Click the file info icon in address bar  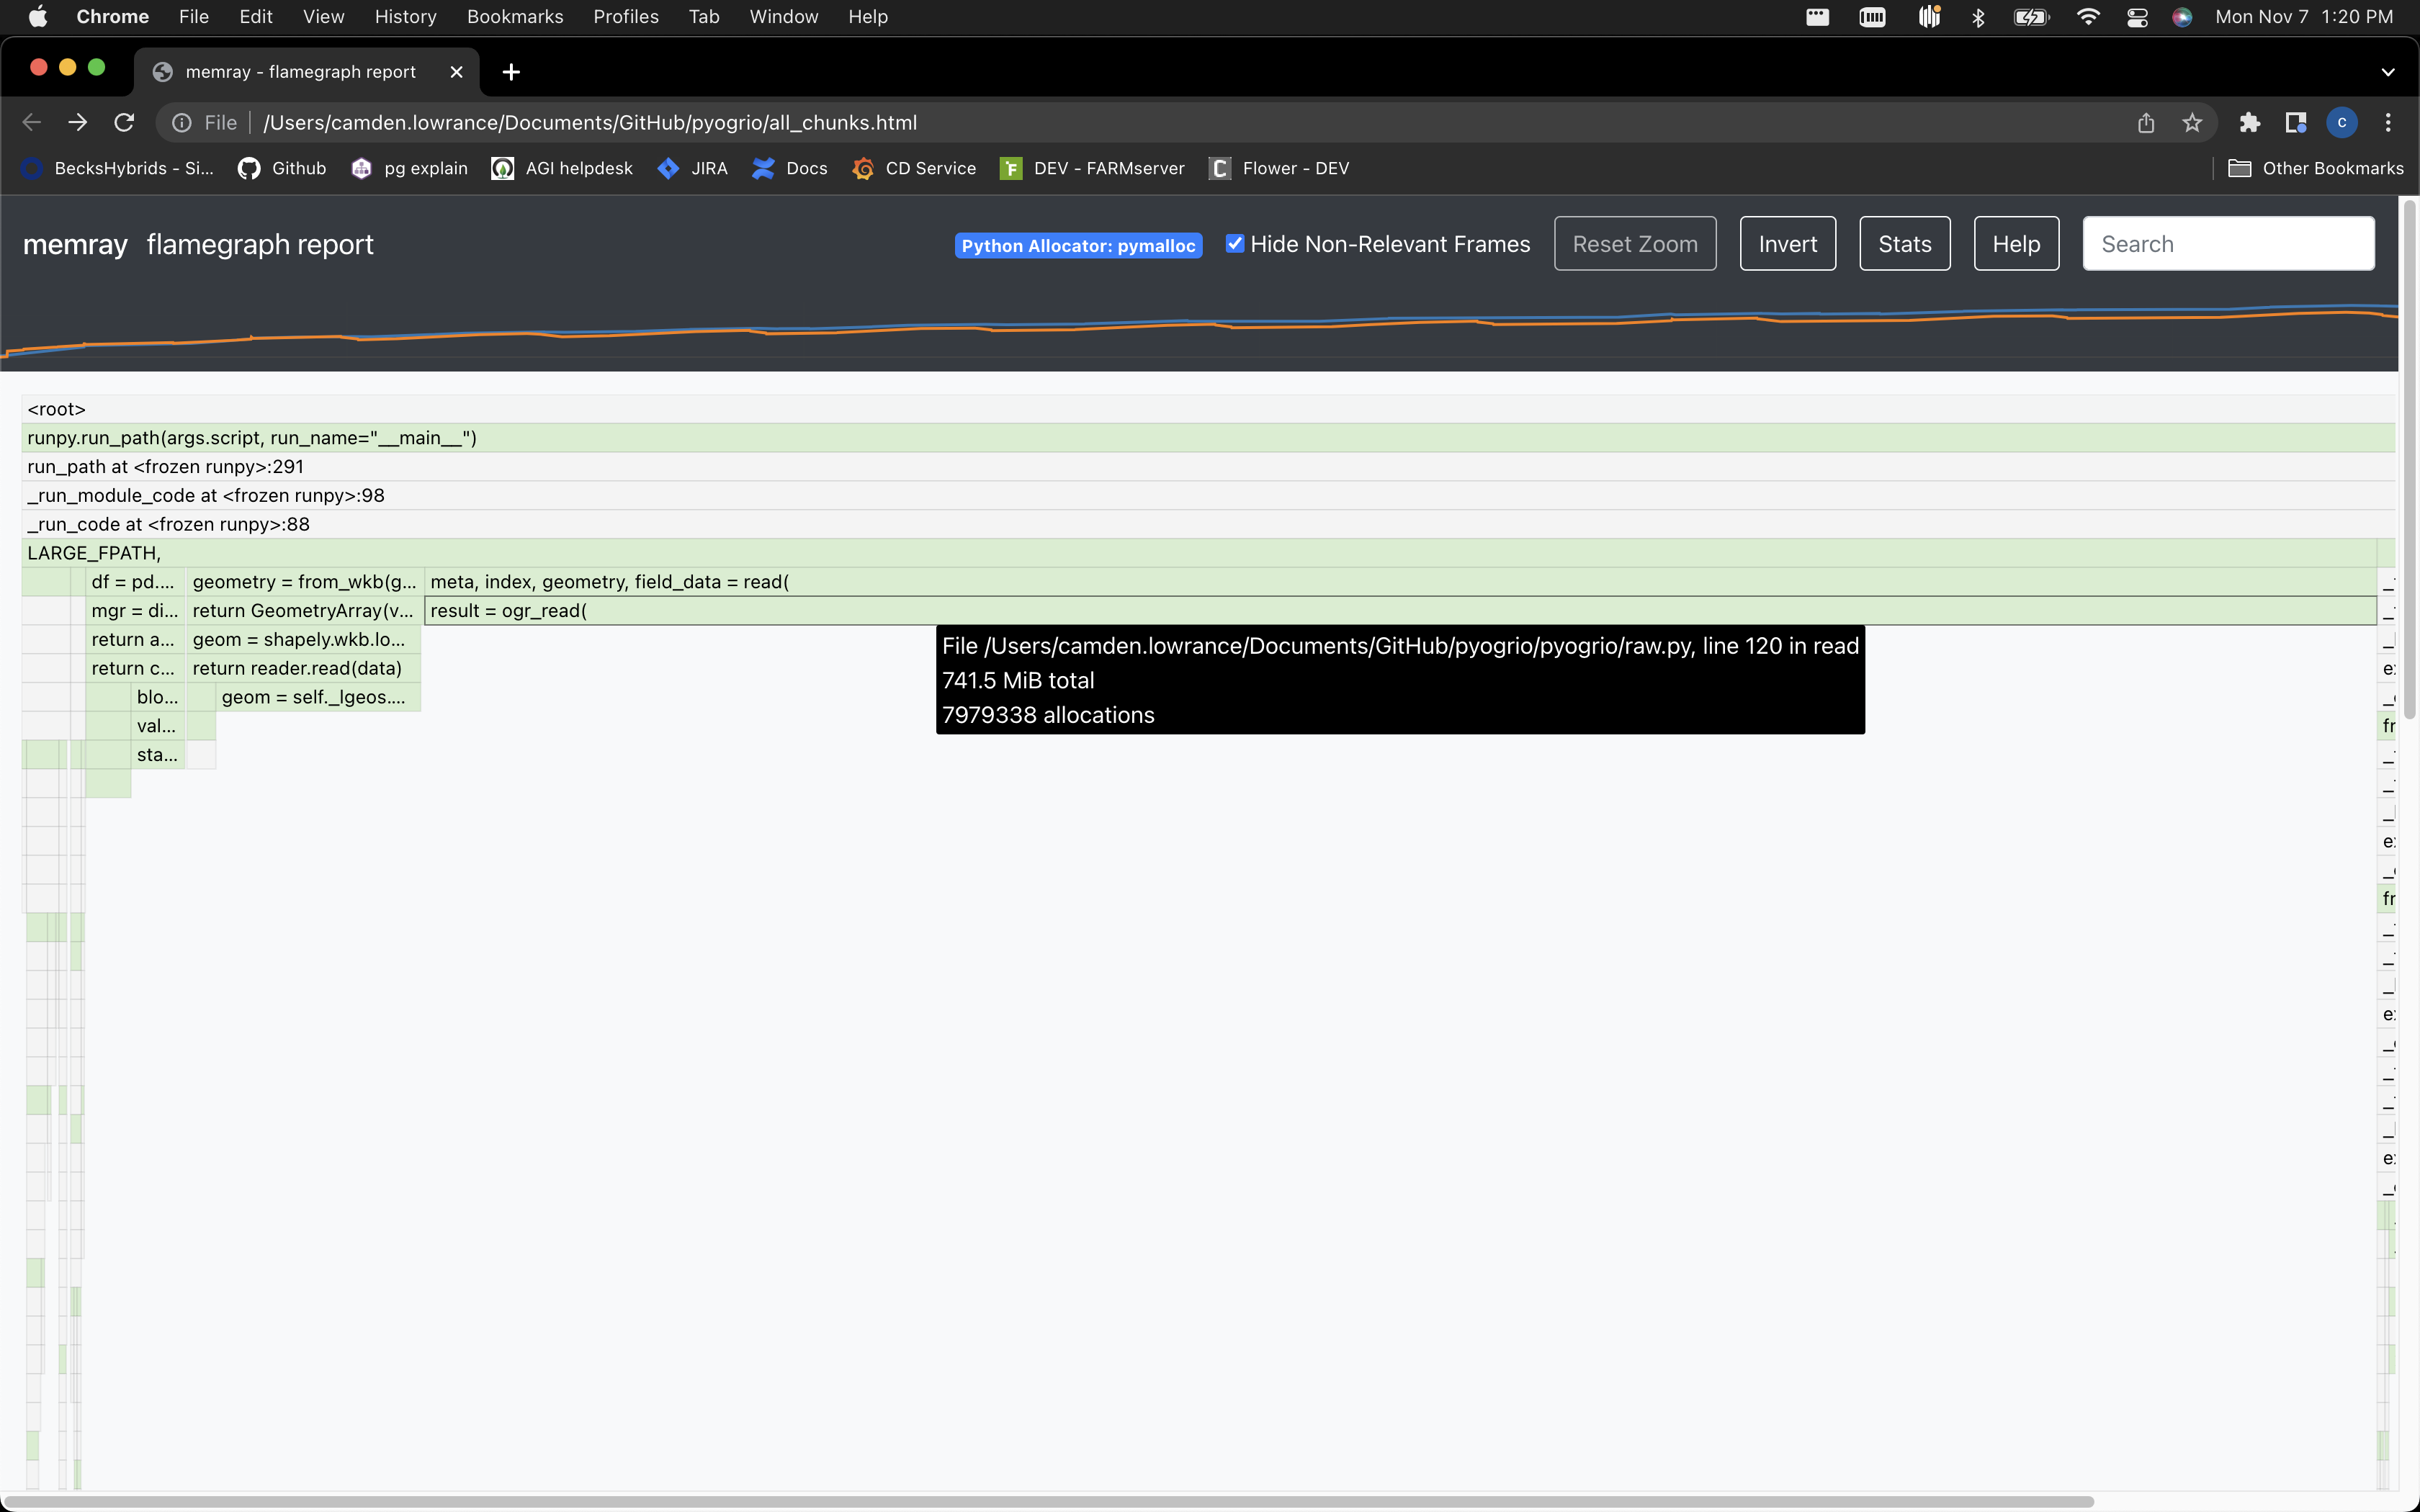coord(182,122)
